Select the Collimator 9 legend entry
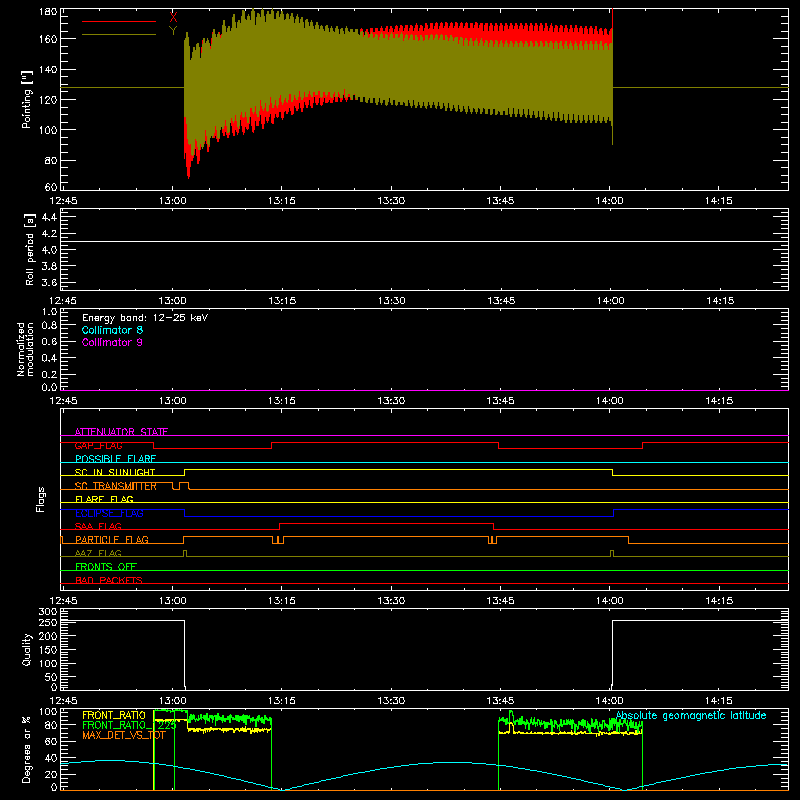Image resolution: width=800 pixels, height=800 pixels. [112, 342]
